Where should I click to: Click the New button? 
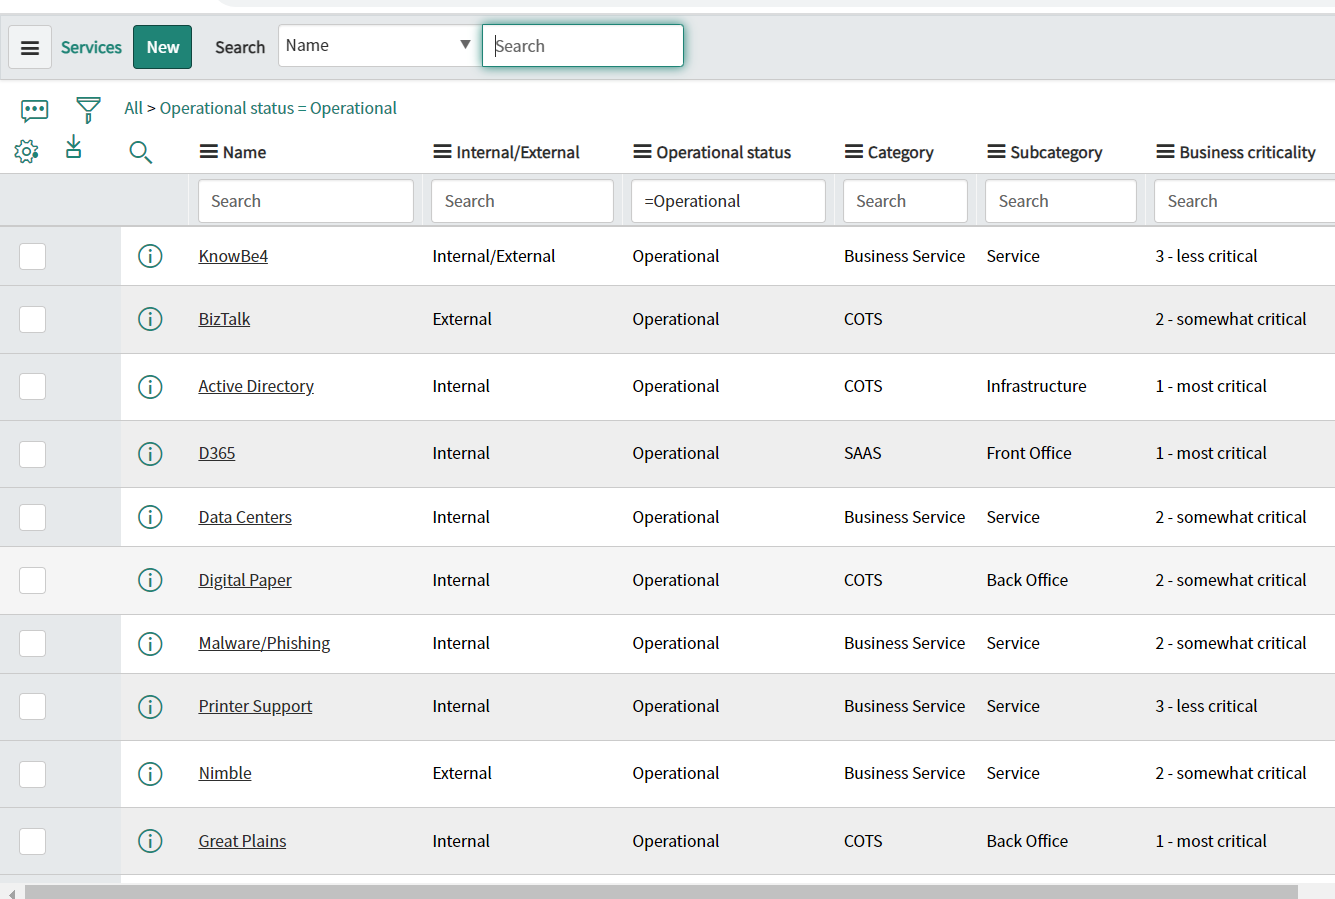pyautogui.click(x=163, y=47)
